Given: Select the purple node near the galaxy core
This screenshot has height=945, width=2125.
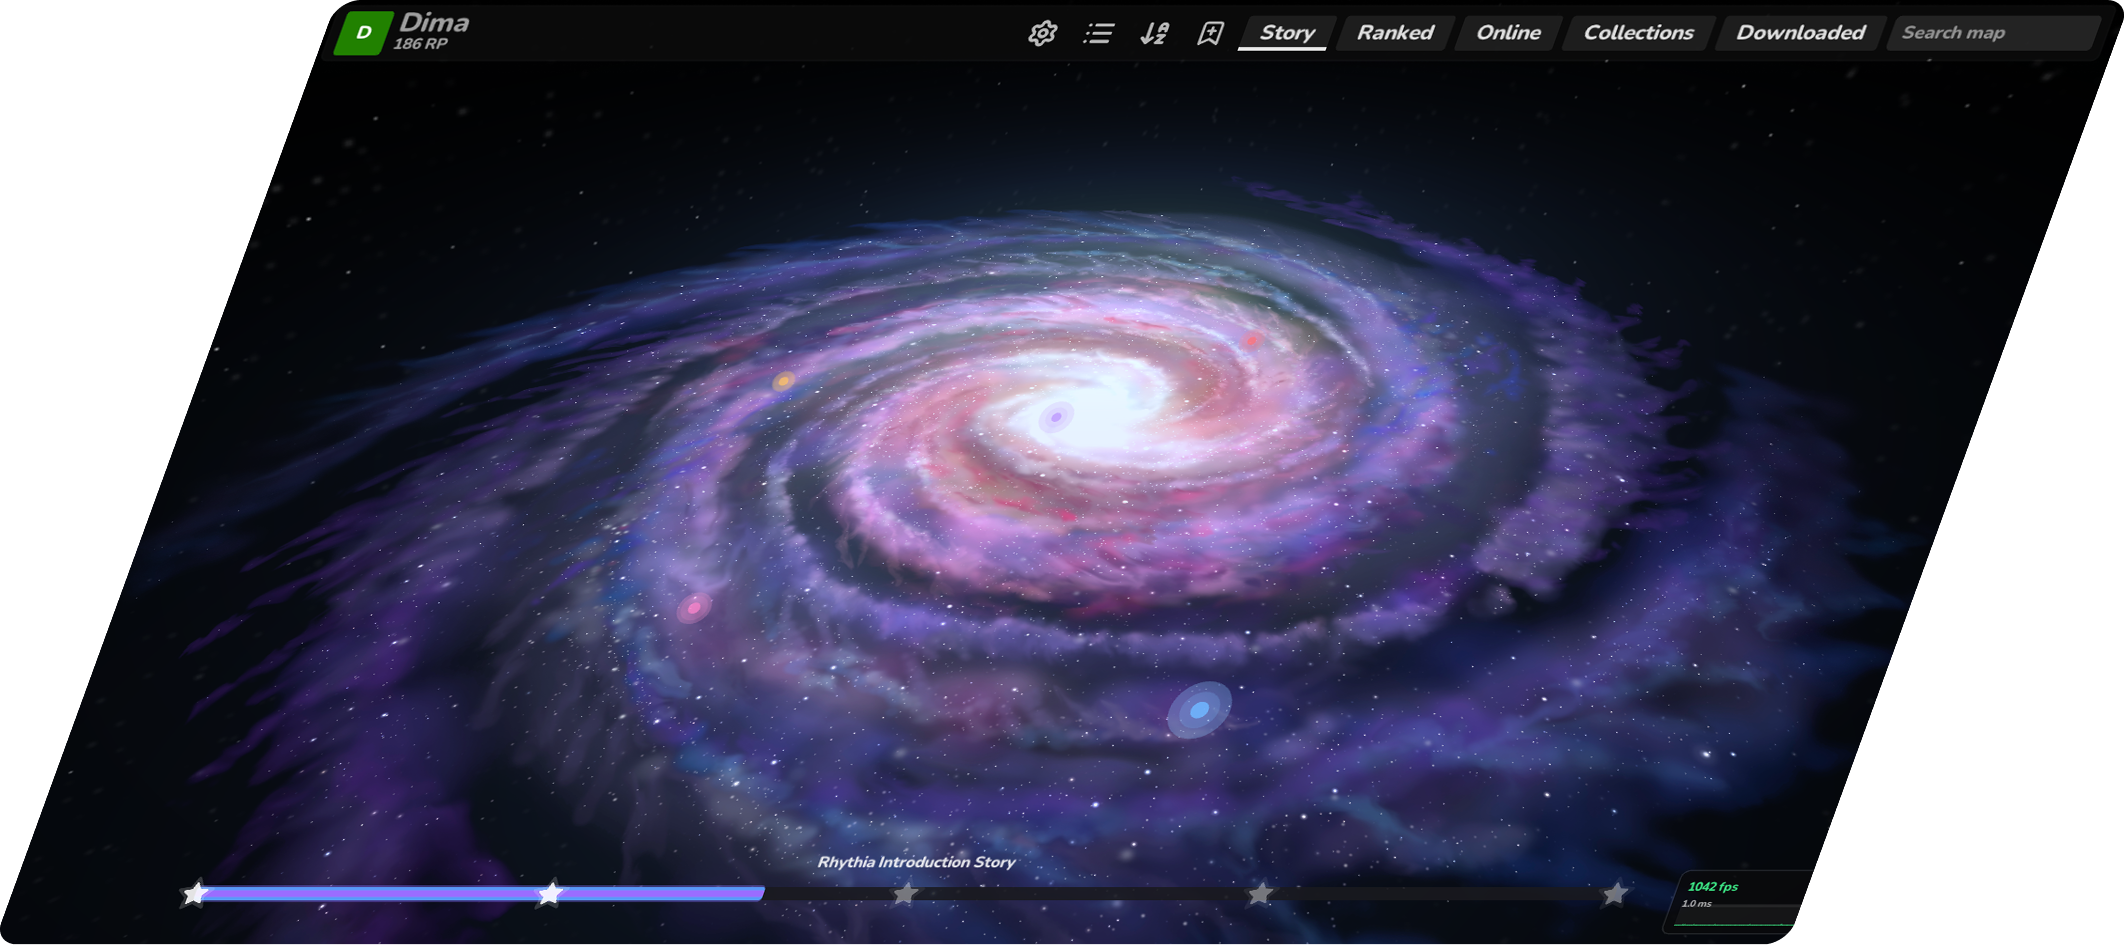Looking at the screenshot, I should [1056, 416].
